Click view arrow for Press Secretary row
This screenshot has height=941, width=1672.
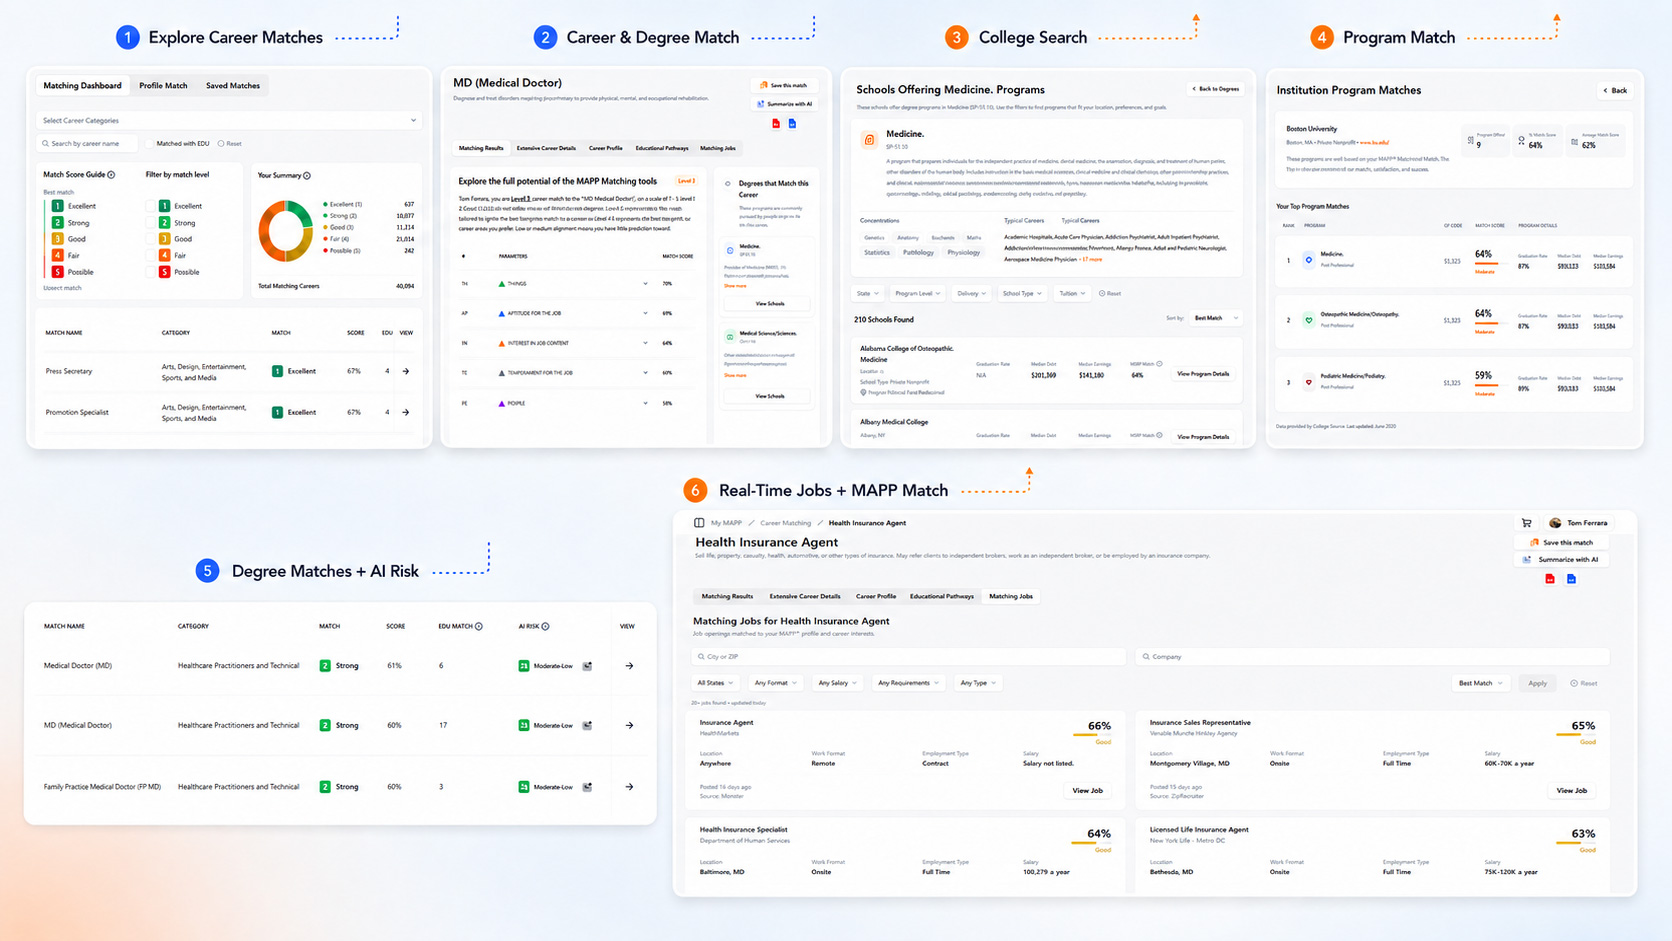[x=406, y=371]
